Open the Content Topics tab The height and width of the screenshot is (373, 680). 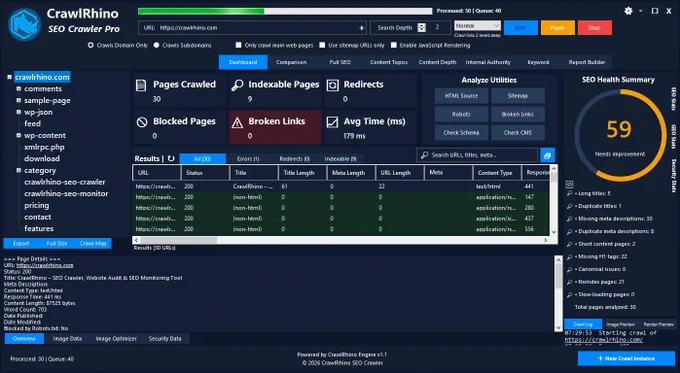tap(389, 62)
